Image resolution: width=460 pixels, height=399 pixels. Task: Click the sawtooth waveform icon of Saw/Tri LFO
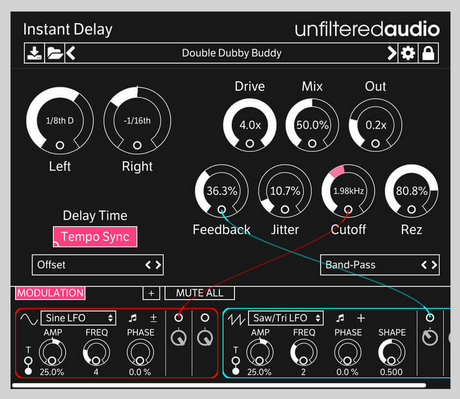236,320
